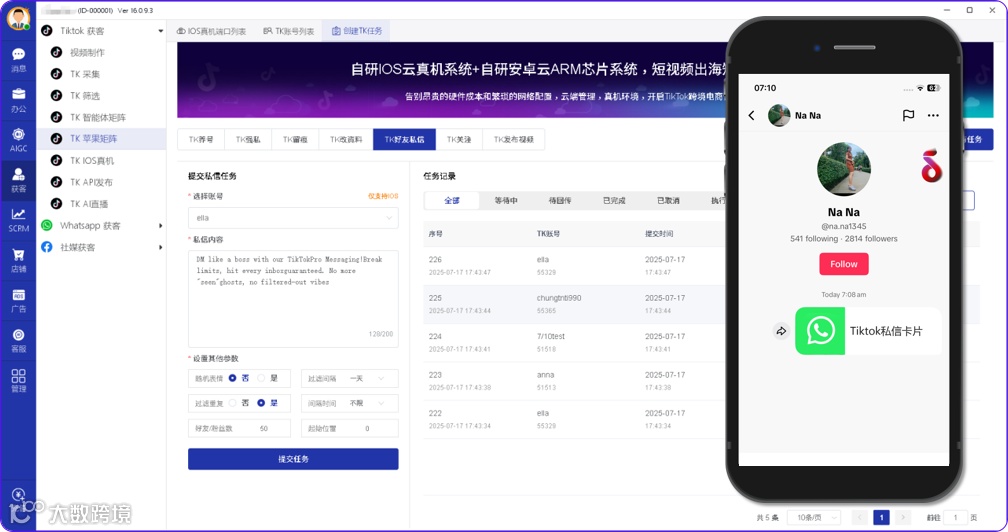Set 过滤重复 to 否
The height and width of the screenshot is (532, 1008).
coord(233,403)
